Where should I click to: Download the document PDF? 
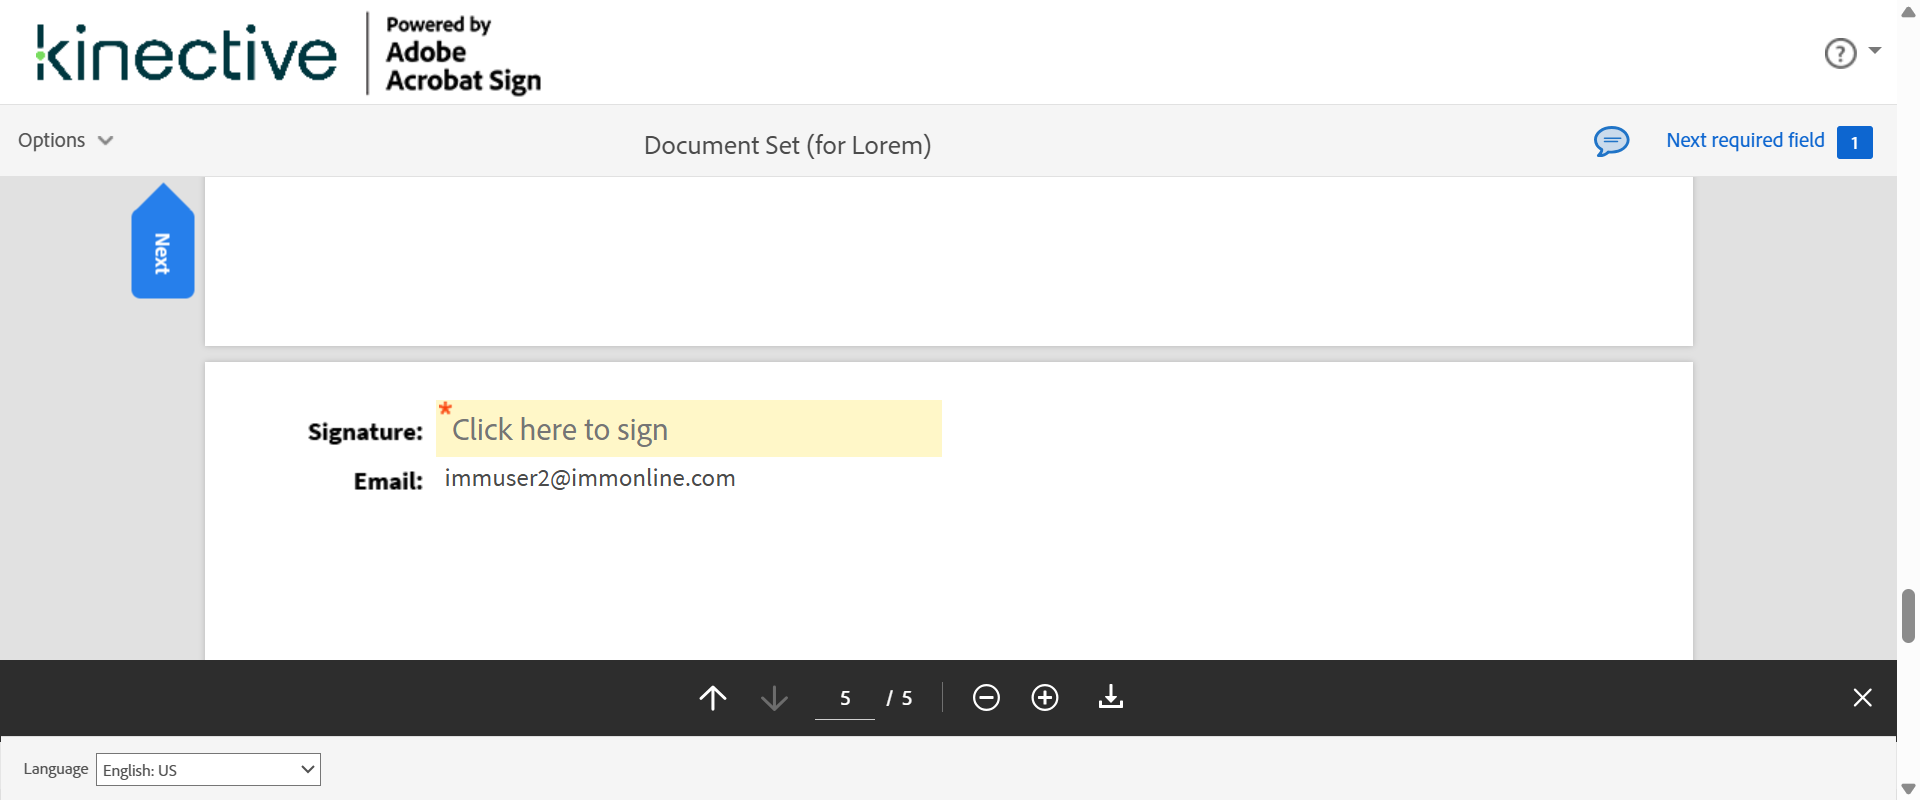pos(1110,697)
